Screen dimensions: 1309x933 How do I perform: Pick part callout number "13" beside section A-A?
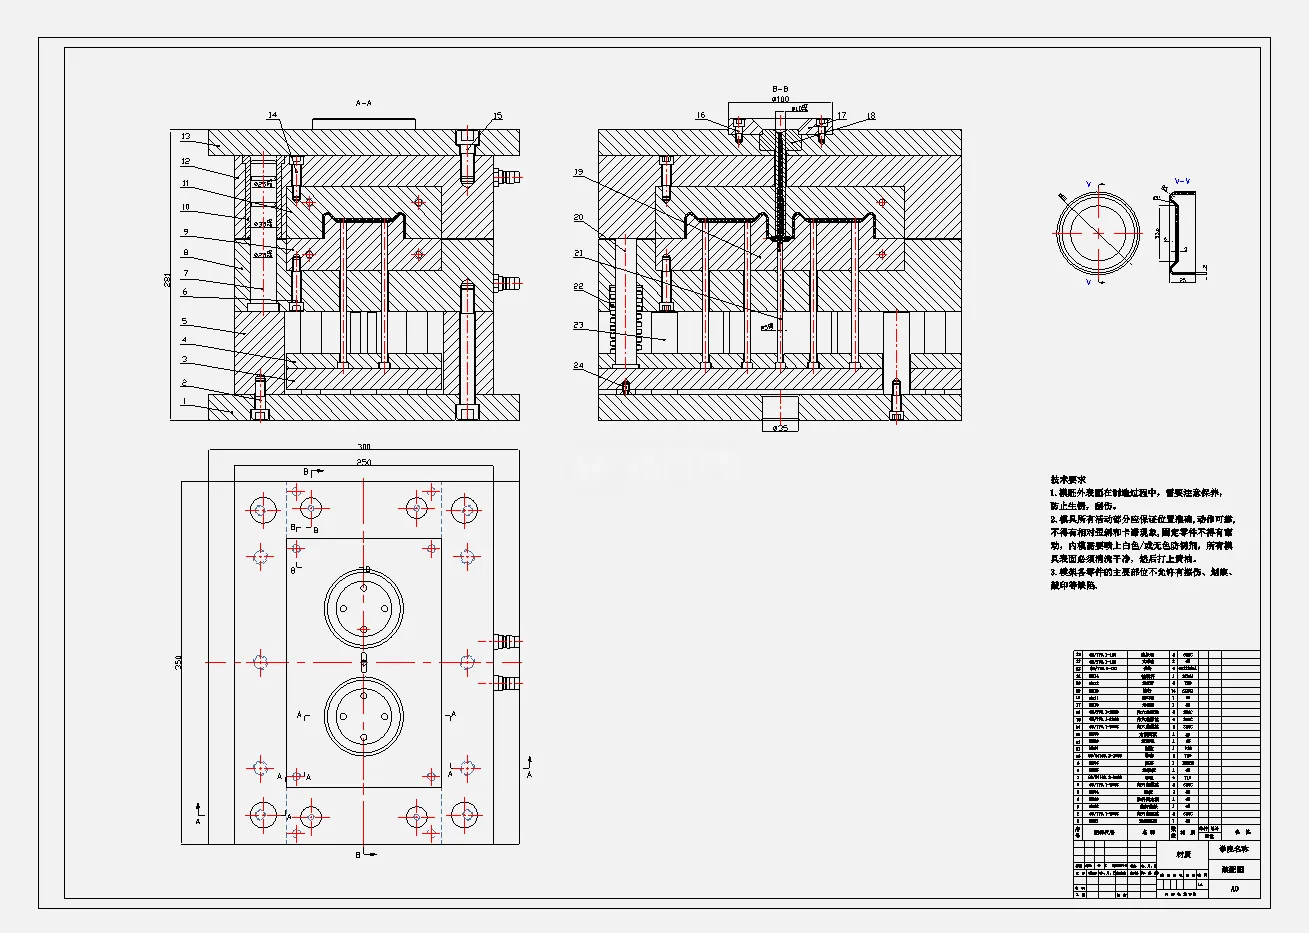tap(186, 136)
